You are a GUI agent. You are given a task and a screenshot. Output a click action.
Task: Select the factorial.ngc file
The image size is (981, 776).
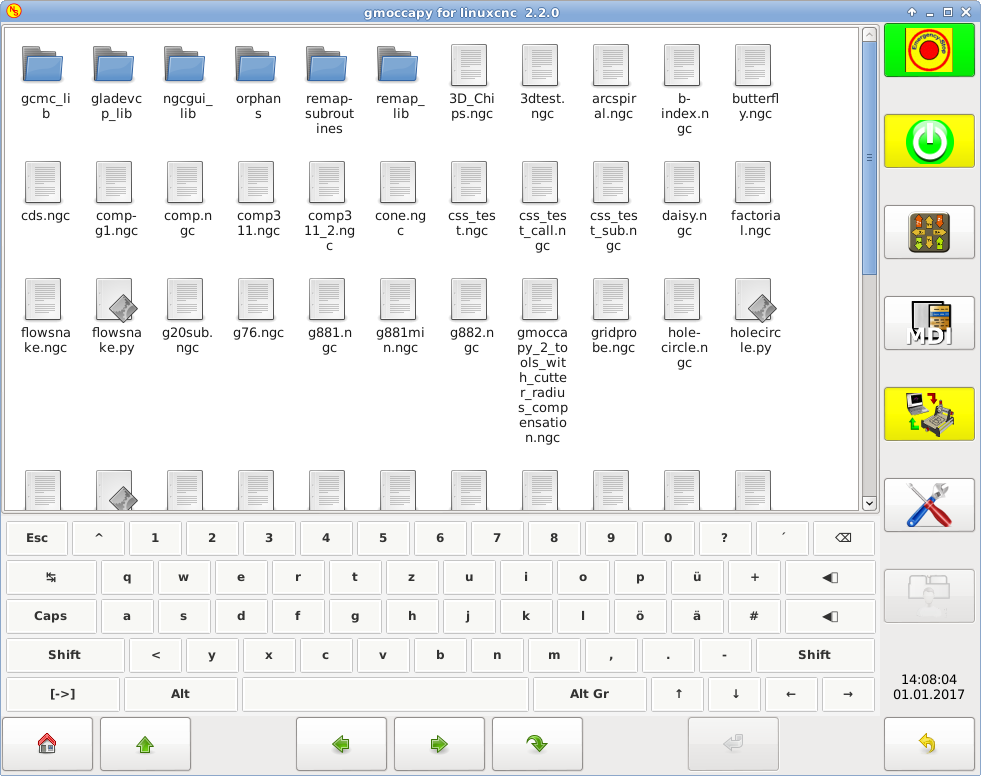tap(755, 198)
